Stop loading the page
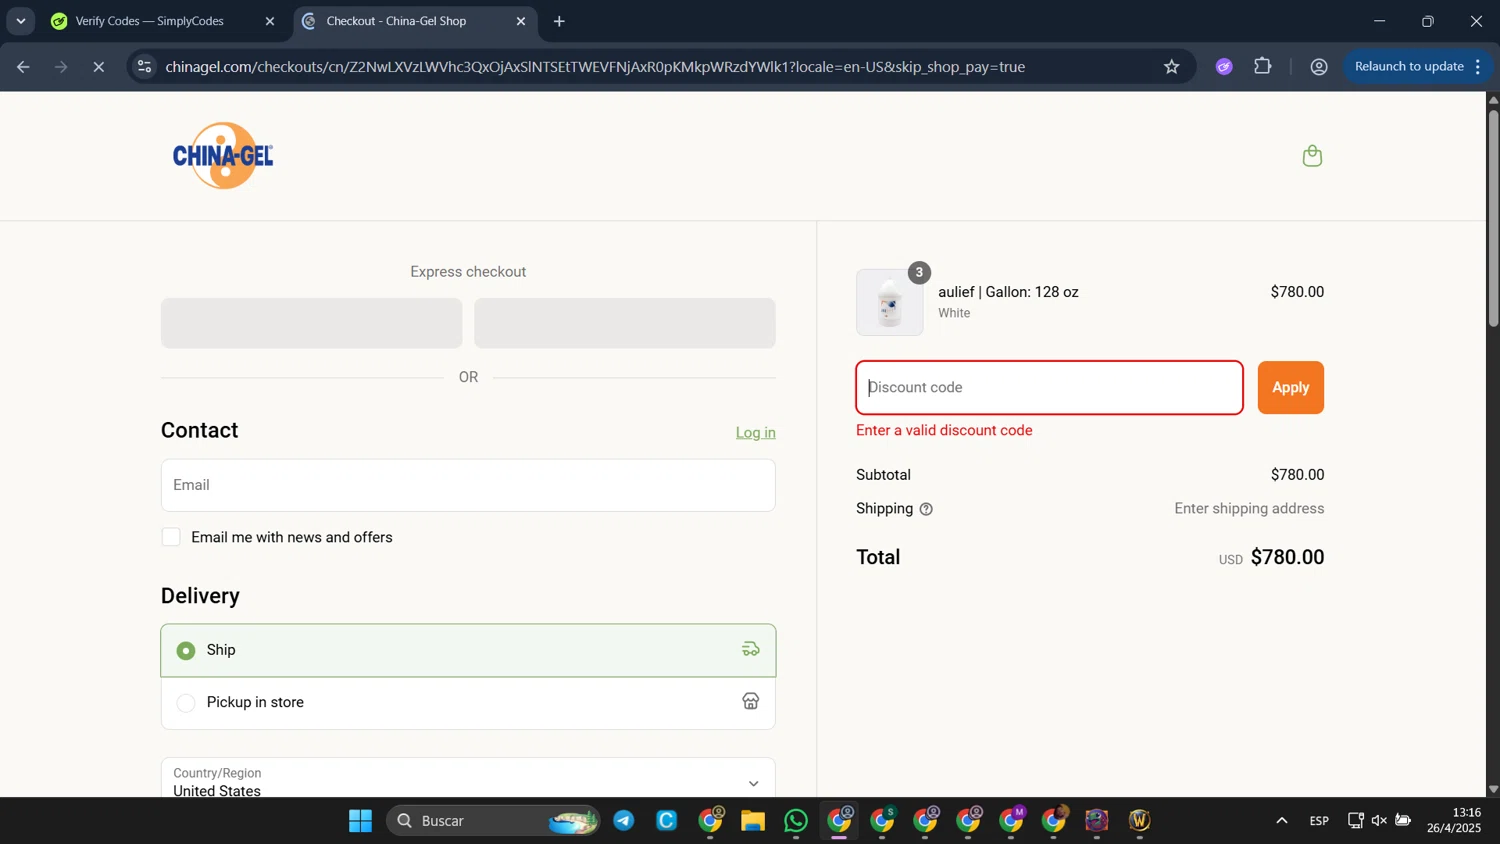This screenshot has width=1500, height=844. (x=98, y=67)
